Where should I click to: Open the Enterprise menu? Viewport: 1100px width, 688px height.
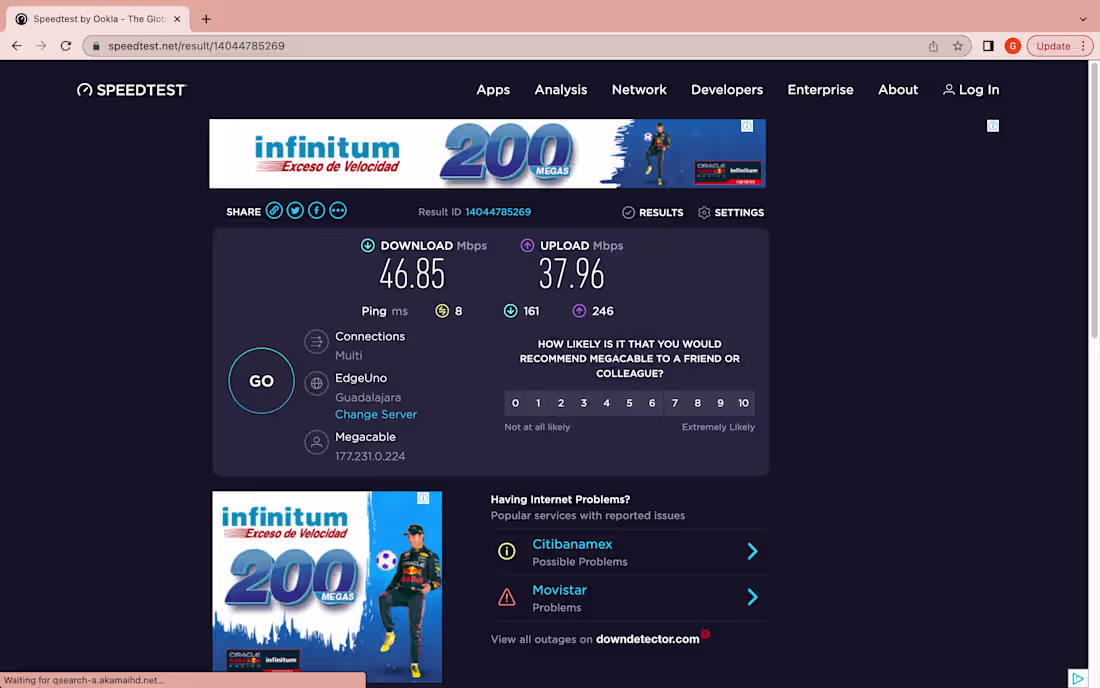pos(820,90)
